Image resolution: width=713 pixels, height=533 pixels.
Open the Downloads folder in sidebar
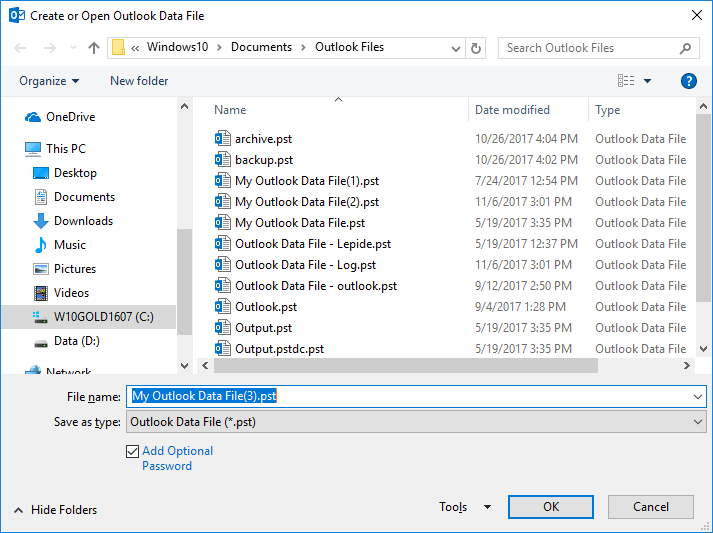[x=83, y=221]
